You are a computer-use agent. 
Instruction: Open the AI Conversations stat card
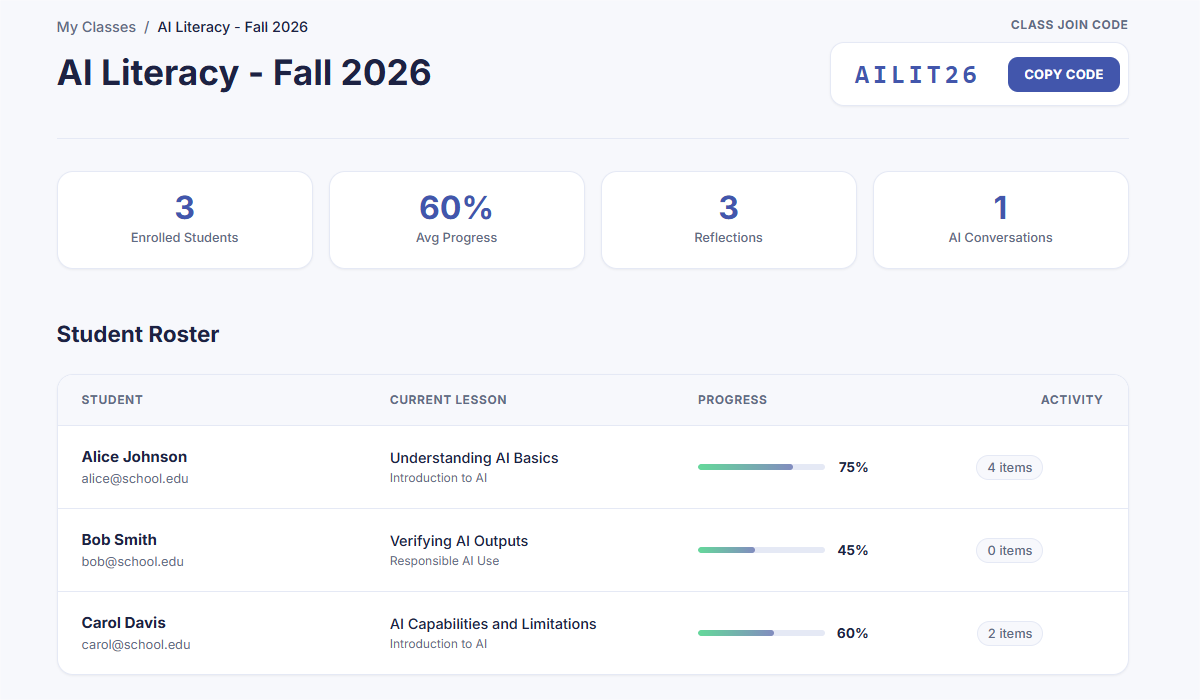pyautogui.click(x=1001, y=220)
